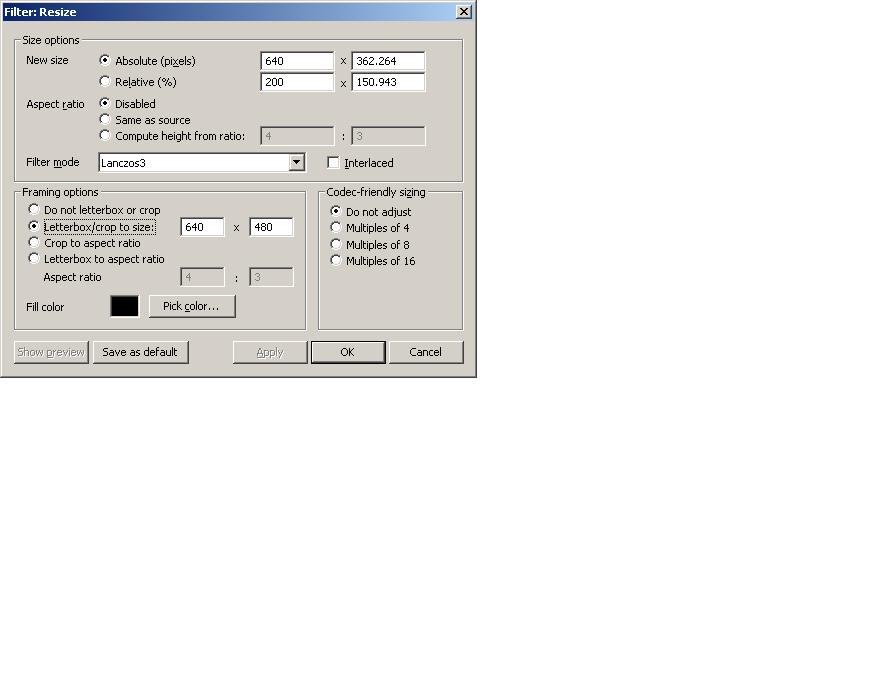Click the relative height field showing 150.943
The width and height of the screenshot is (887, 683).
[388, 82]
